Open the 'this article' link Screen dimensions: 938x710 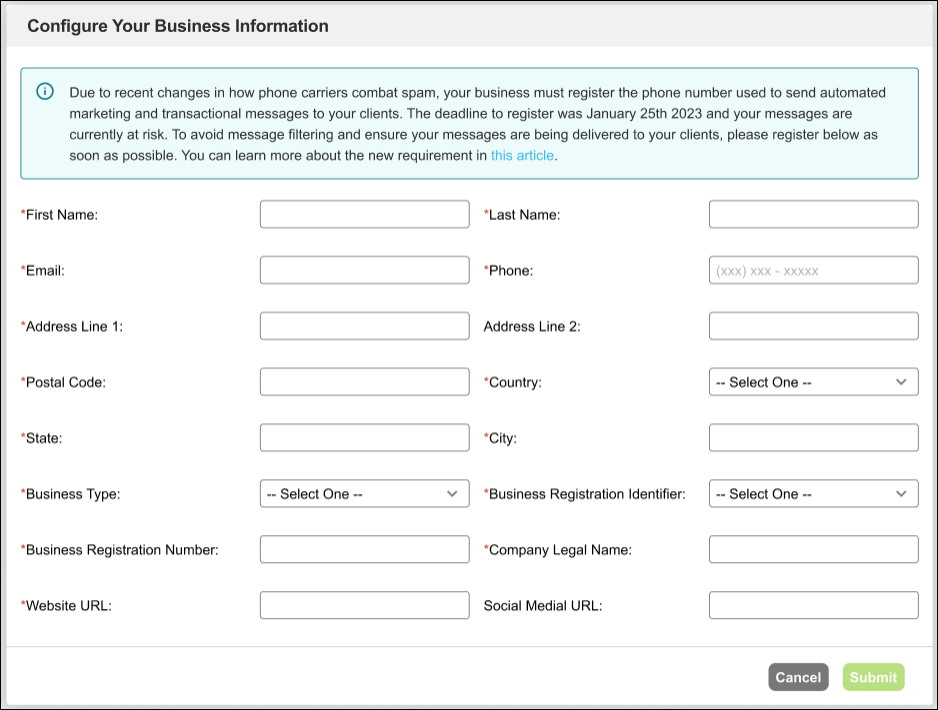(521, 155)
